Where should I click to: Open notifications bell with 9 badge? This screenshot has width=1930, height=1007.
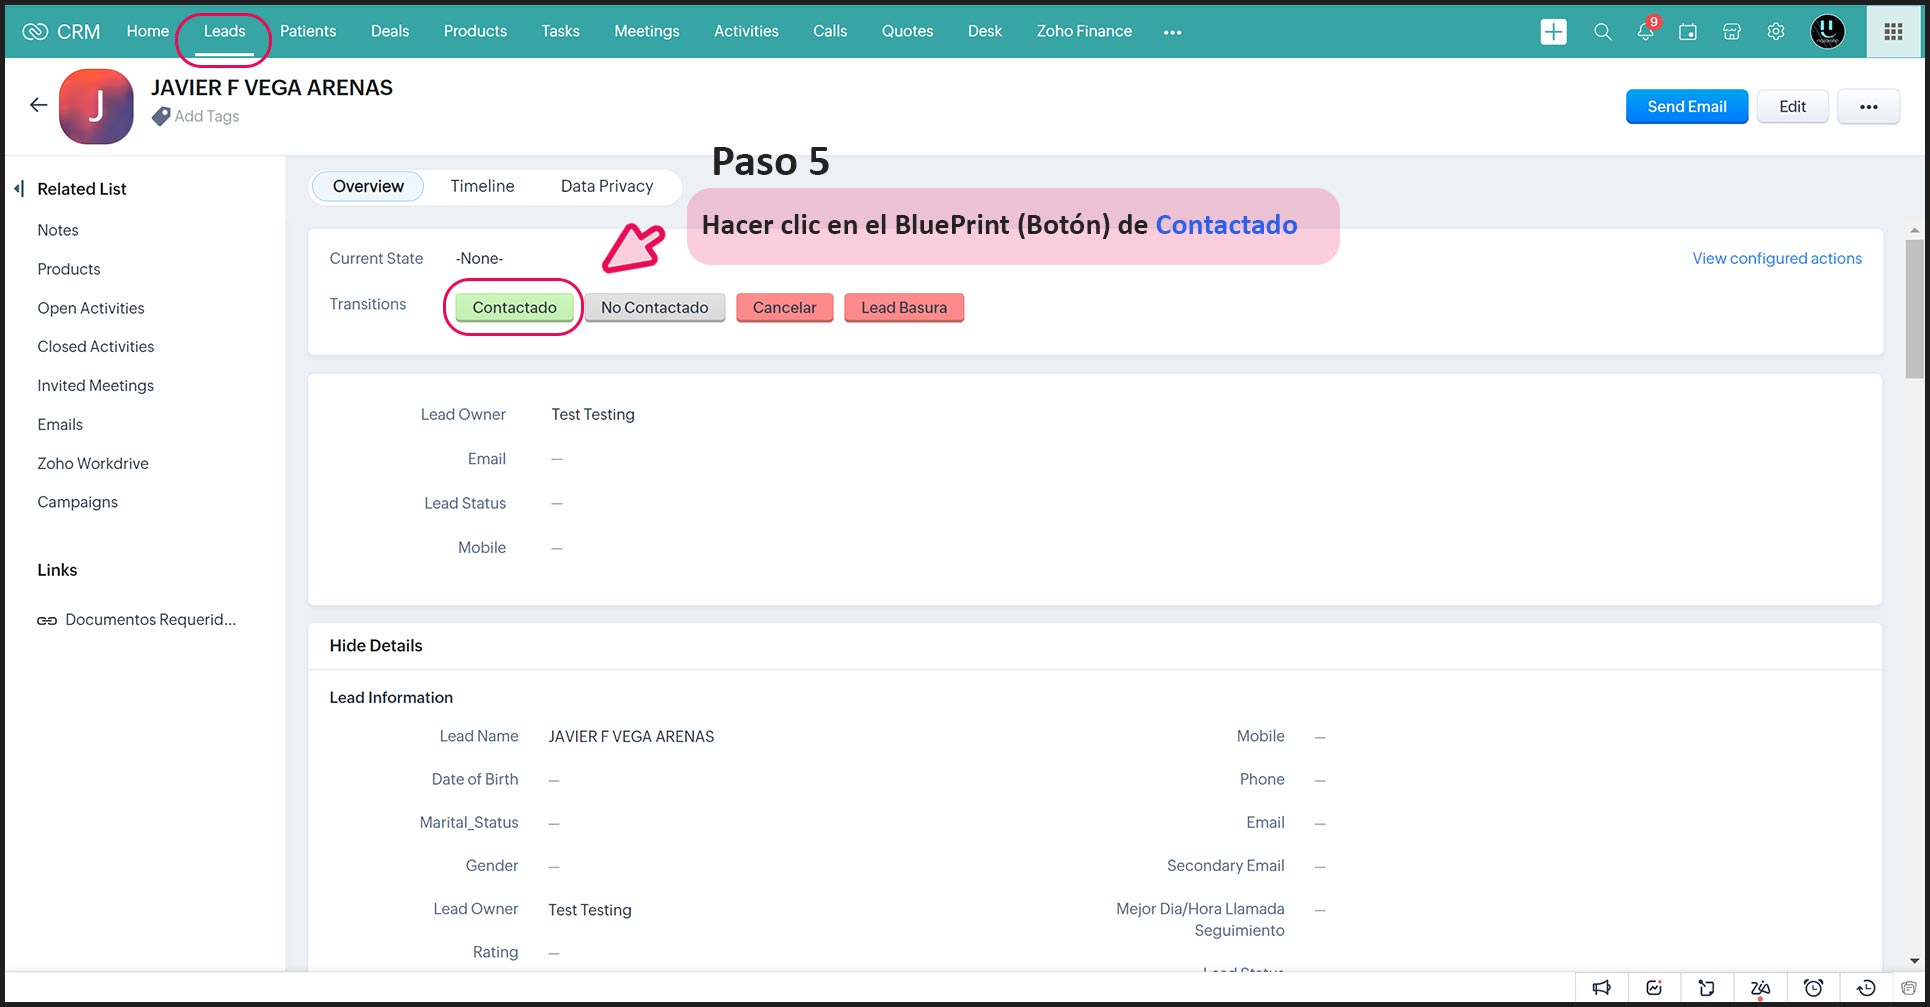[1645, 32]
